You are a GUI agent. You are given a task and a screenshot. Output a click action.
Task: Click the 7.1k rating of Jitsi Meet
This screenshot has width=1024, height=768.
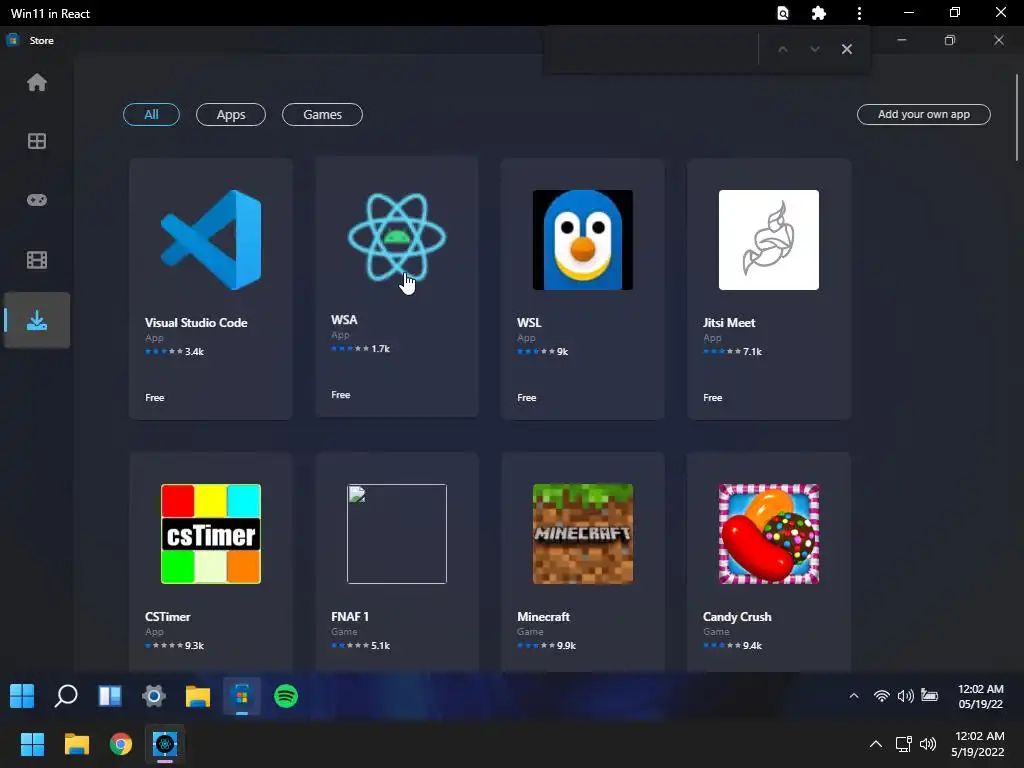(x=733, y=351)
